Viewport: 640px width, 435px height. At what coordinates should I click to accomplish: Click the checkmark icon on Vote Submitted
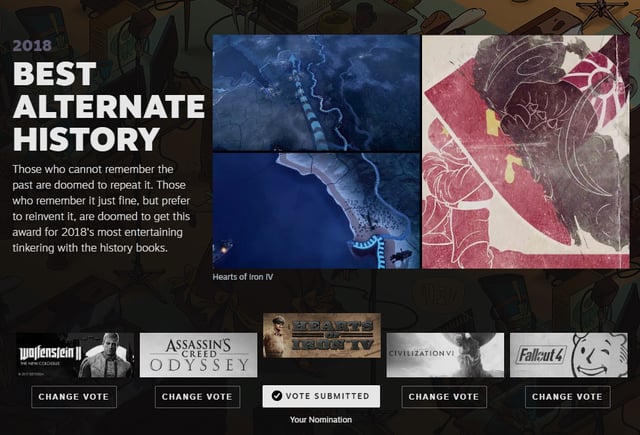[277, 396]
